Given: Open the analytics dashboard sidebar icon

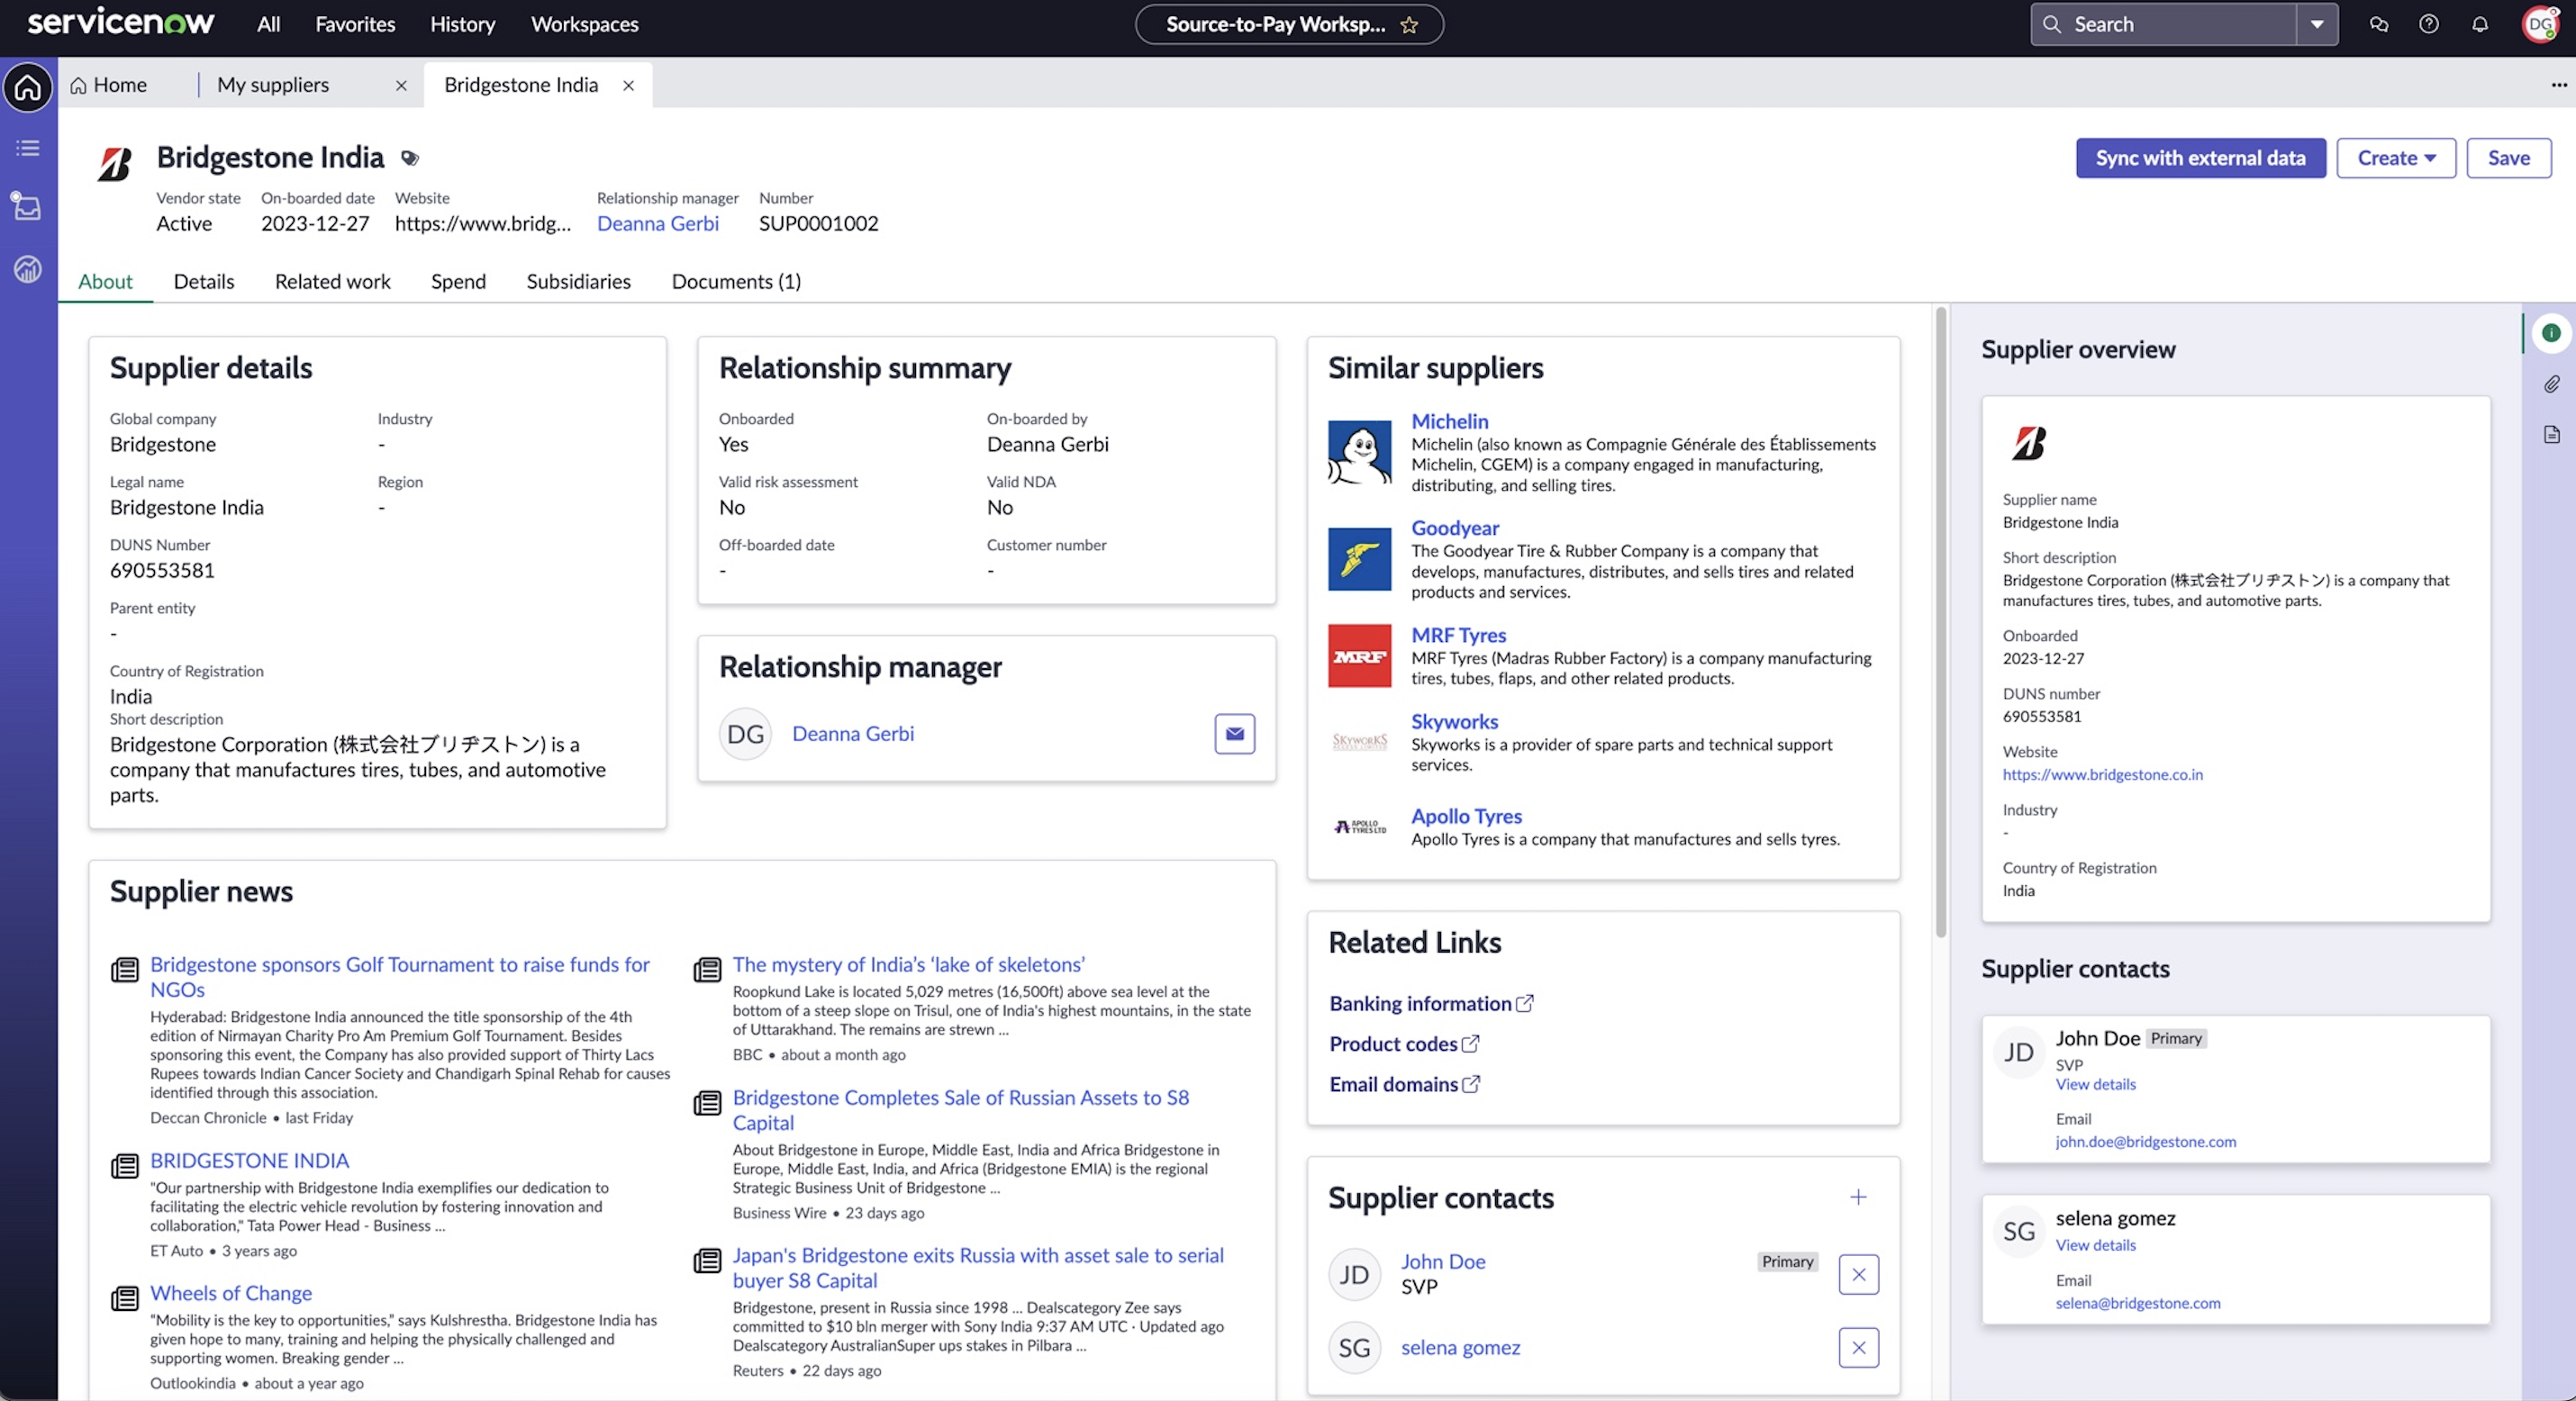Looking at the screenshot, I should [x=28, y=268].
